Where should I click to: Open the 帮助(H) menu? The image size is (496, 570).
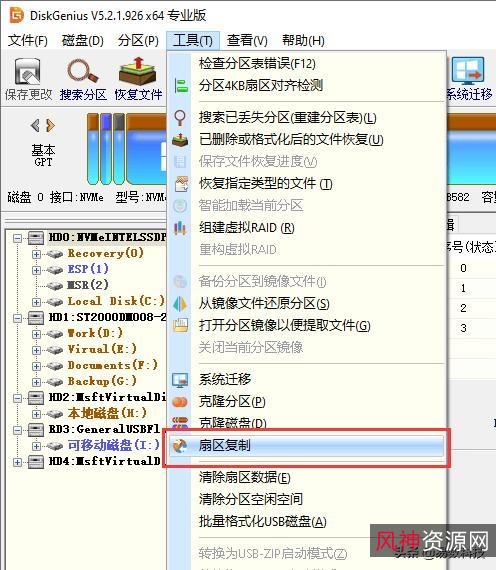303,40
